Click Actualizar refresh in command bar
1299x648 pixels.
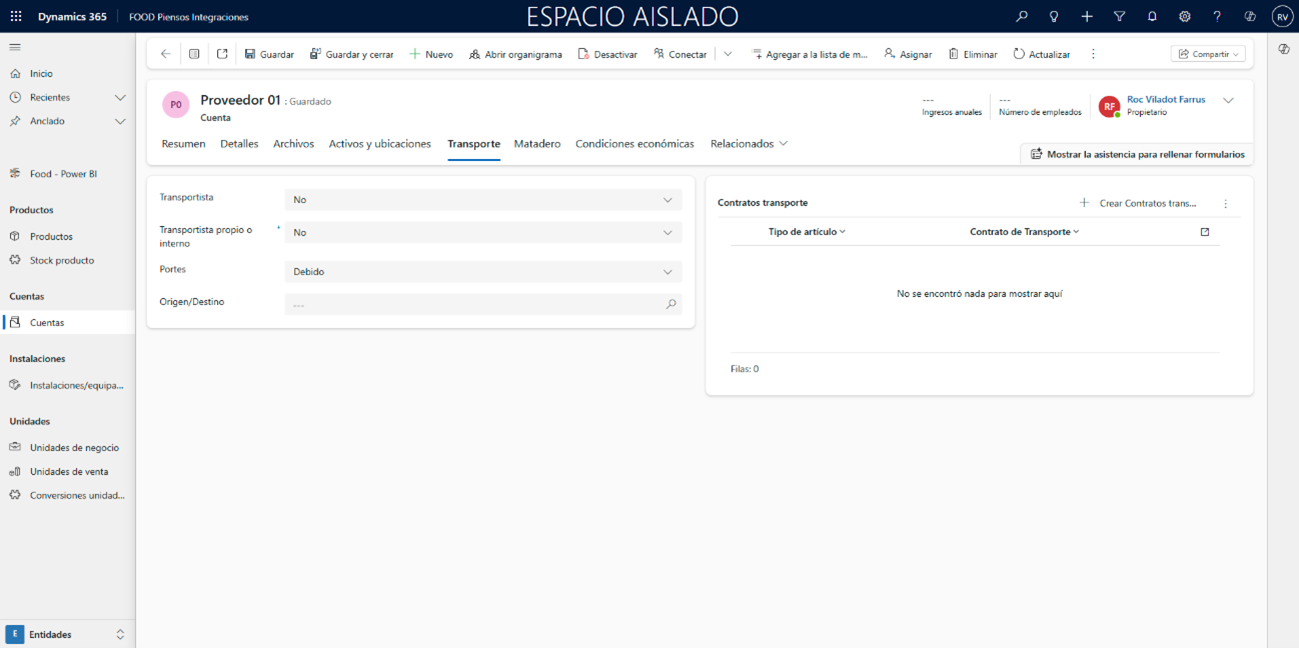[x=1041, y=54]
